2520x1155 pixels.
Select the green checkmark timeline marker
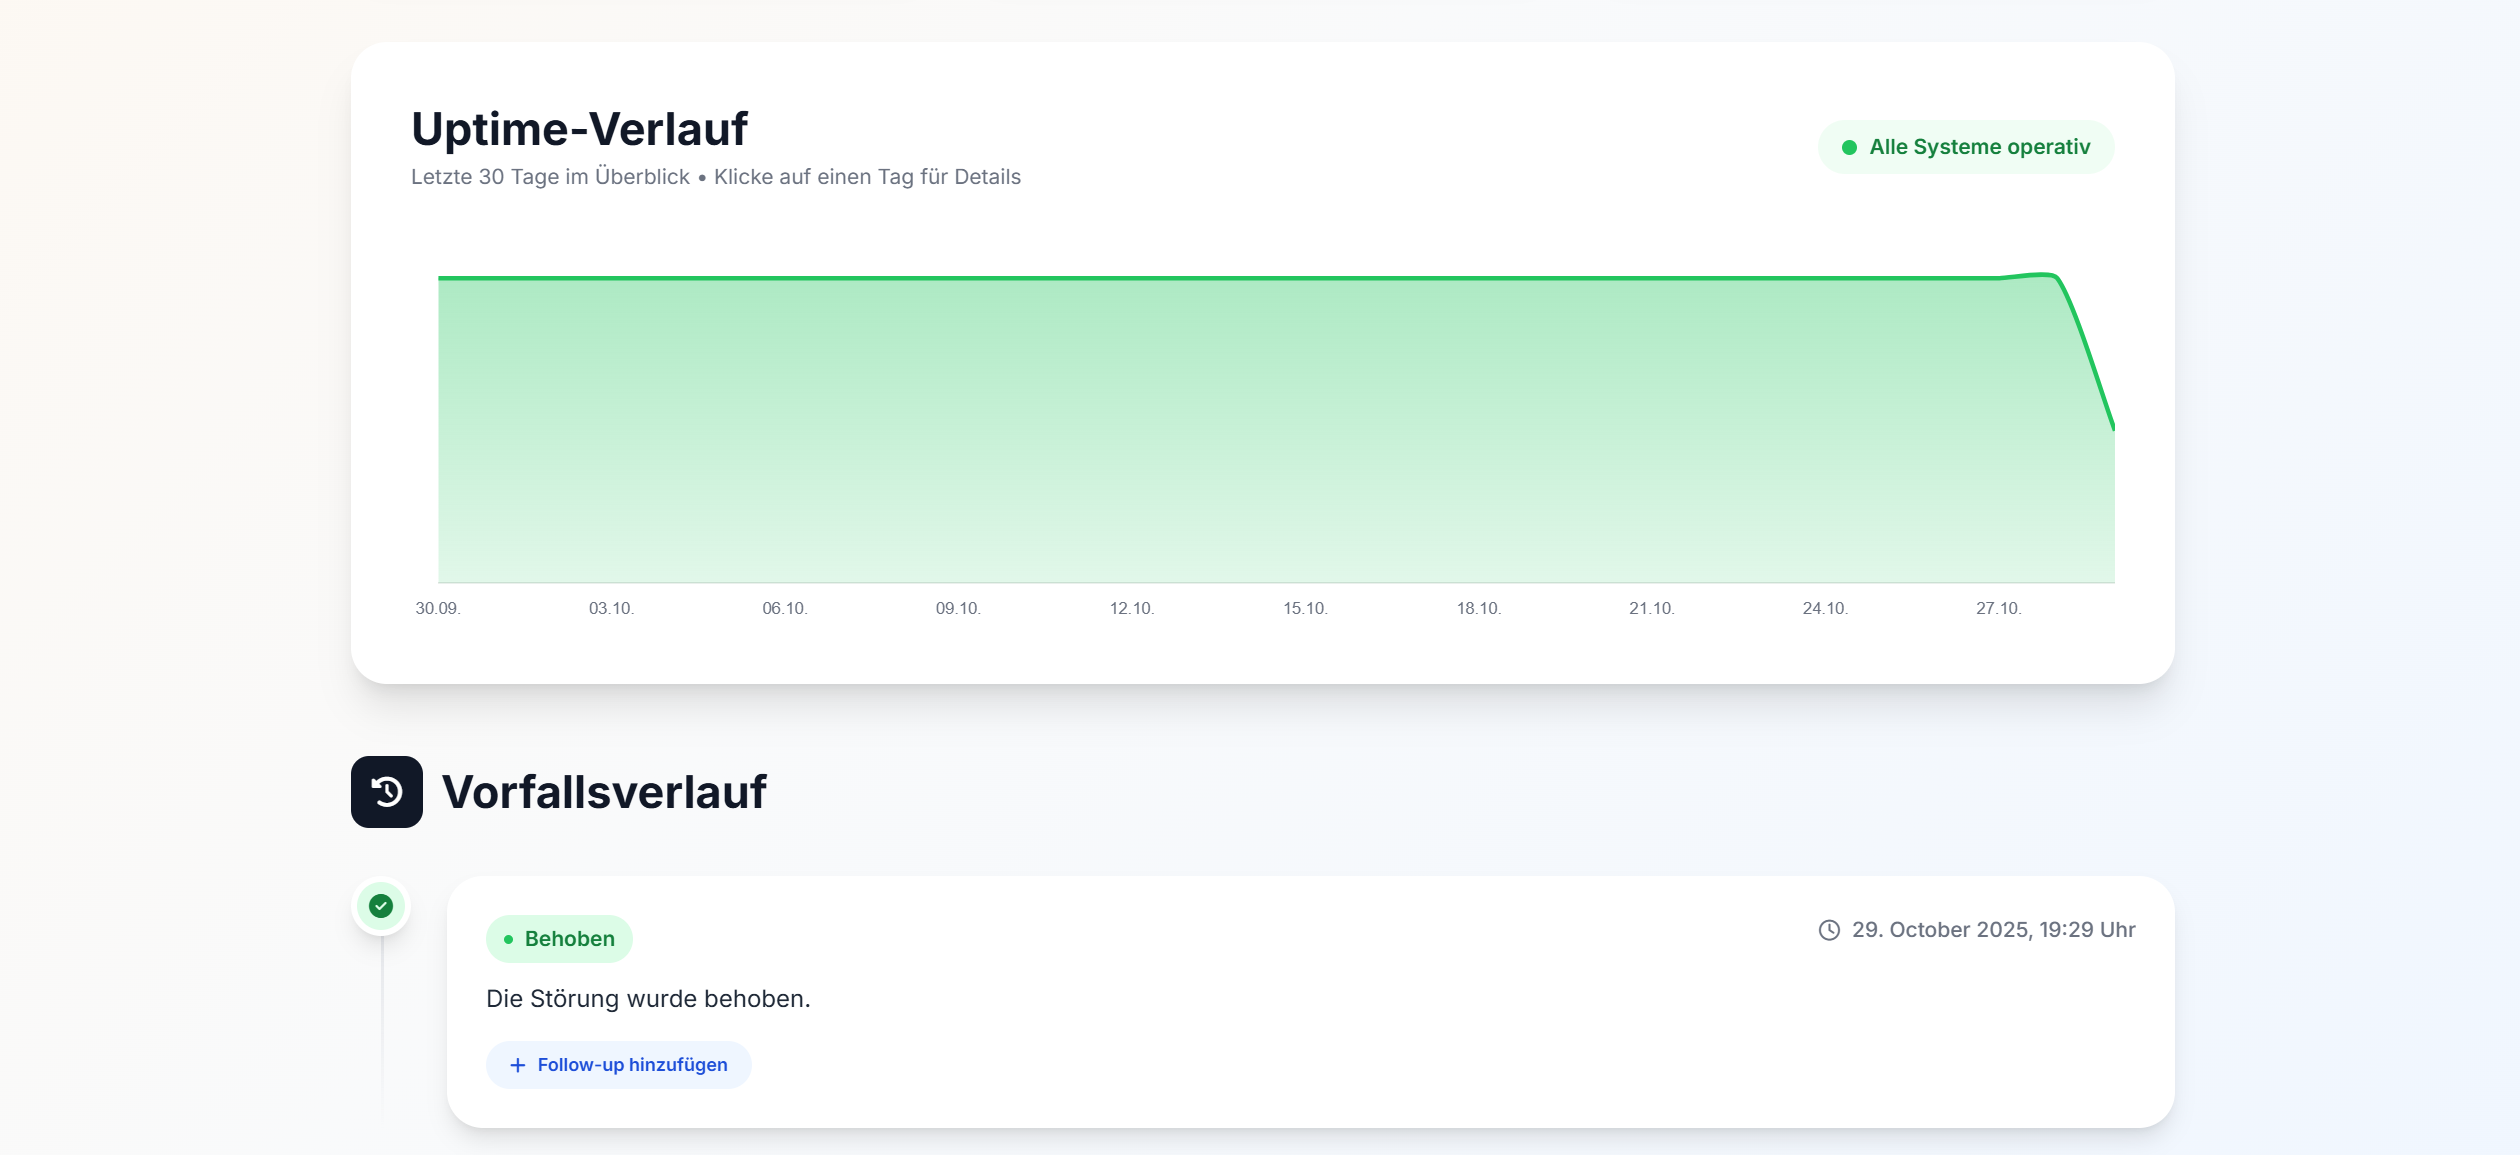(381, 905)
